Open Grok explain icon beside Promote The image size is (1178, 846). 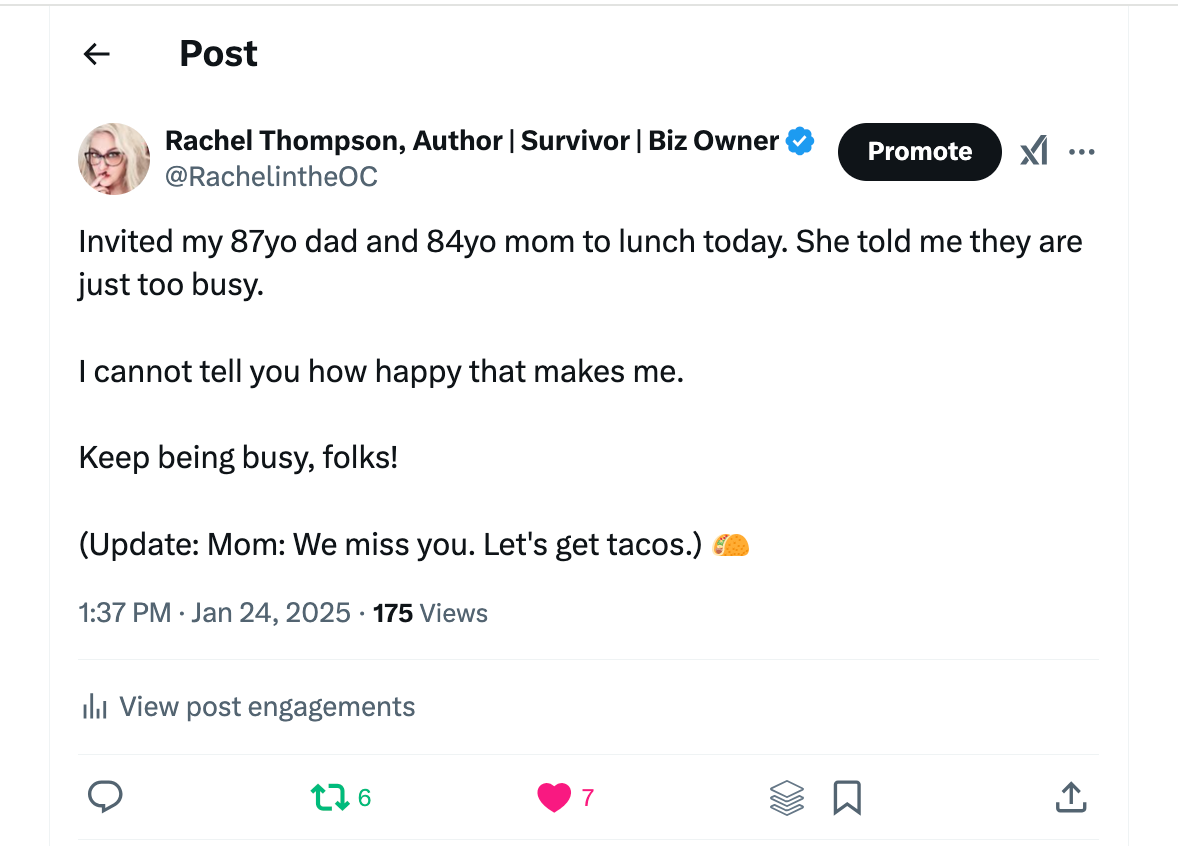click(1035, 151)
